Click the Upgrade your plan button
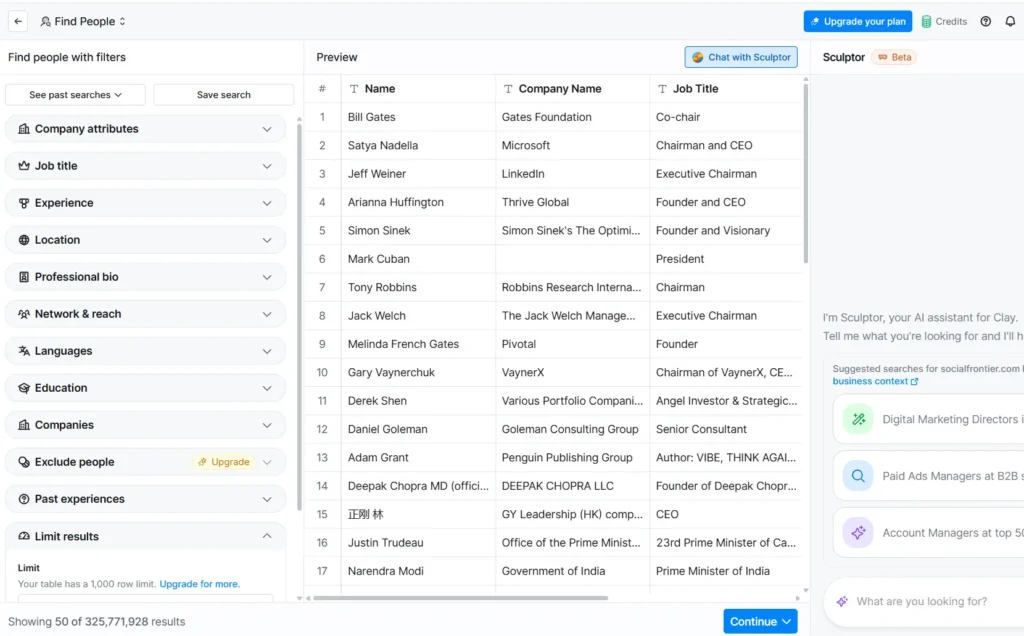1024x636 pixels. [857, 20]
